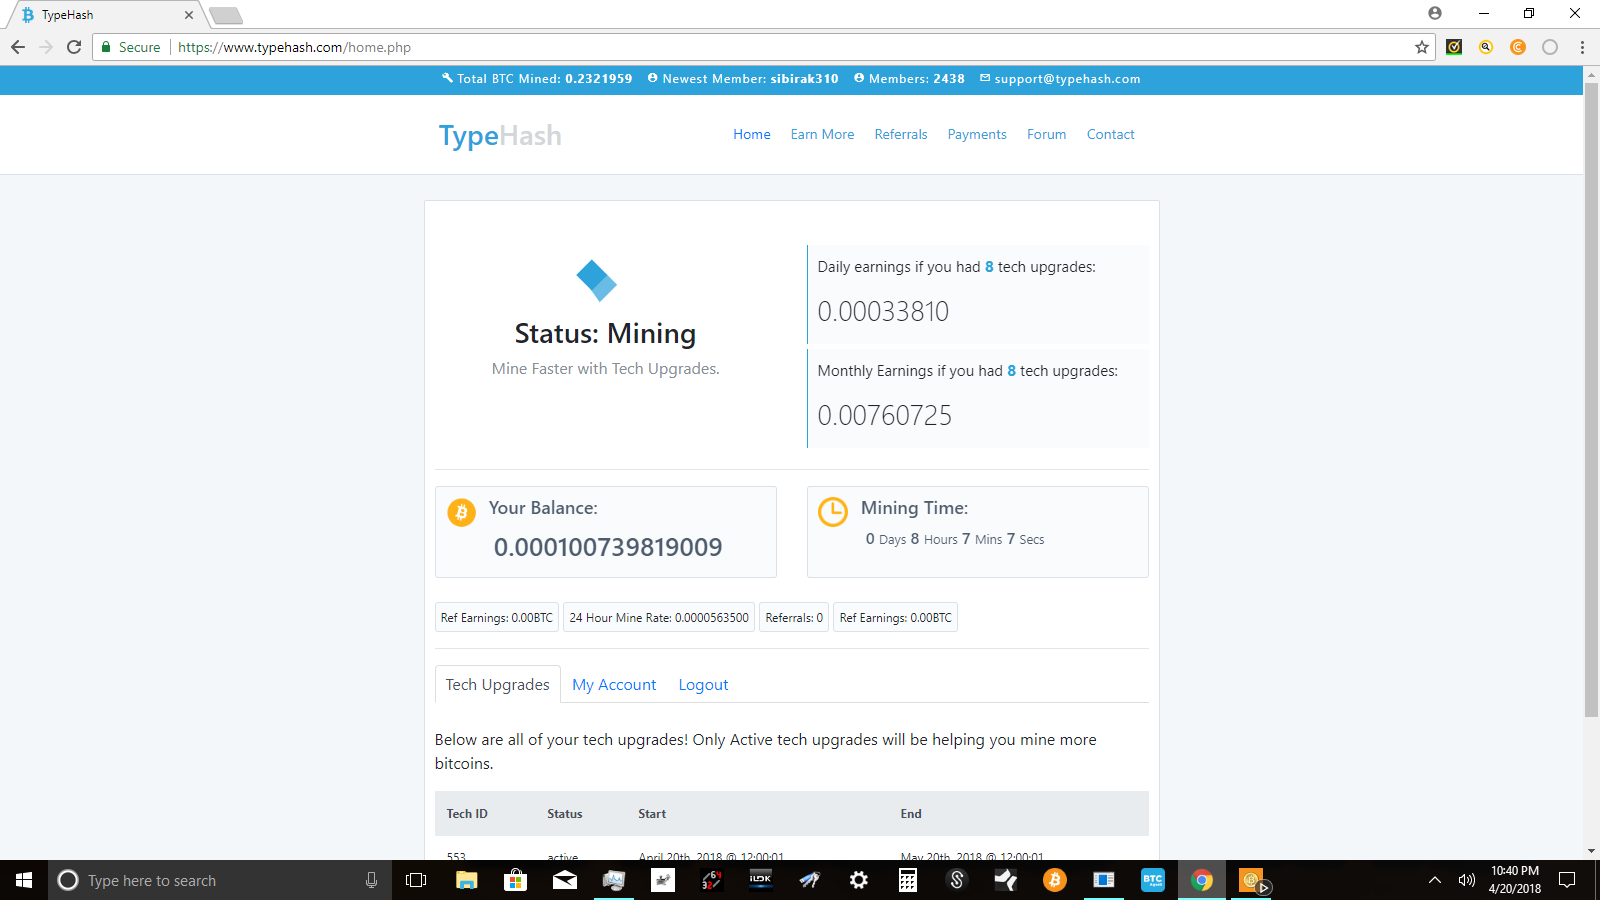Image resolution: width=1600 pixels, height=900 pixels.
Task: Open the blue BTC app in taskbar
Action: click(1153, 880)
